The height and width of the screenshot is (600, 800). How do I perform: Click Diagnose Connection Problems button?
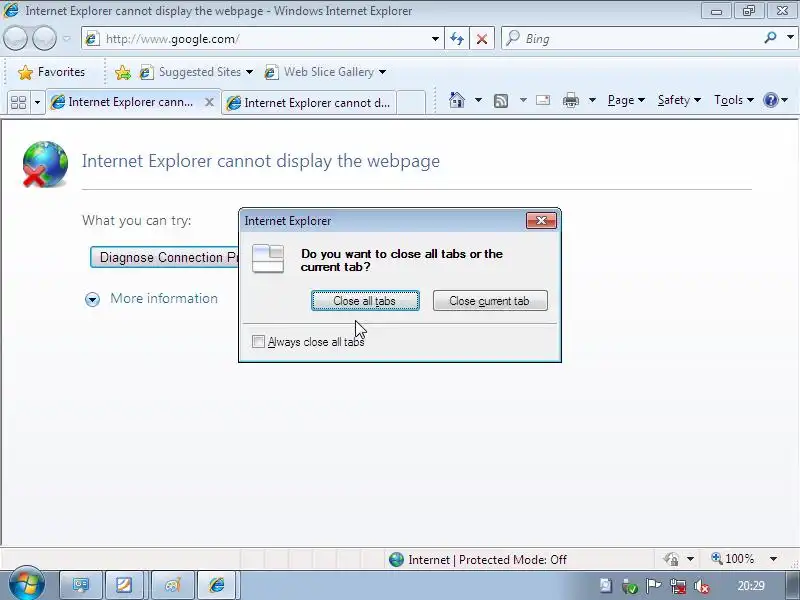coord(164,257)
